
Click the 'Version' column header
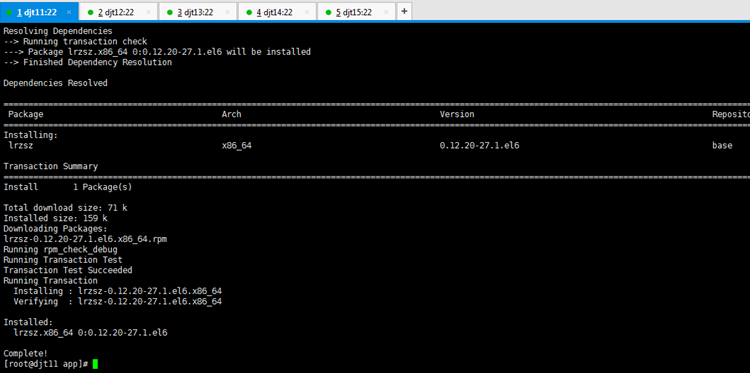457,114
